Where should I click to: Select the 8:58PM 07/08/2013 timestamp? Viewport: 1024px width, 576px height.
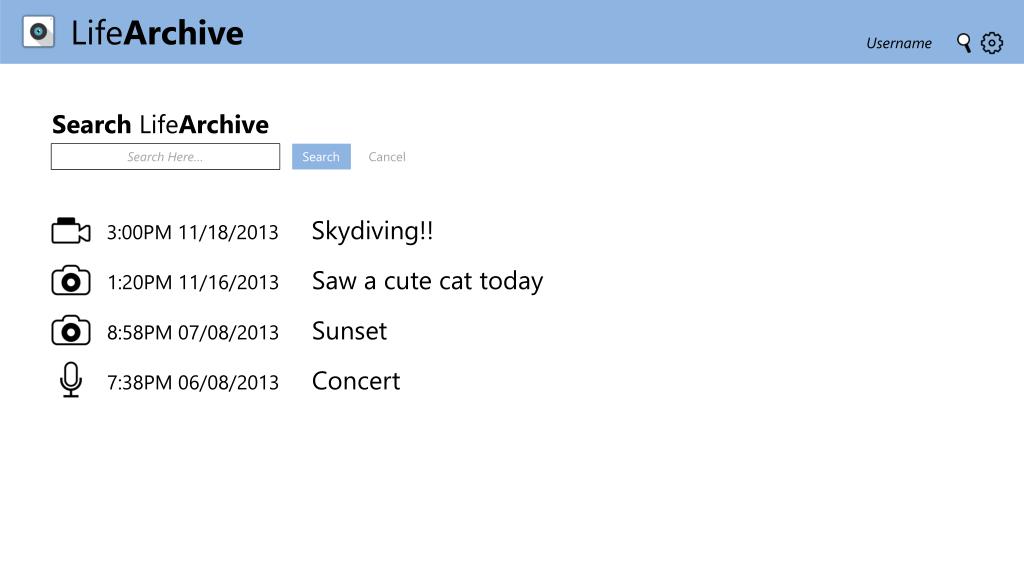point(193,333)
